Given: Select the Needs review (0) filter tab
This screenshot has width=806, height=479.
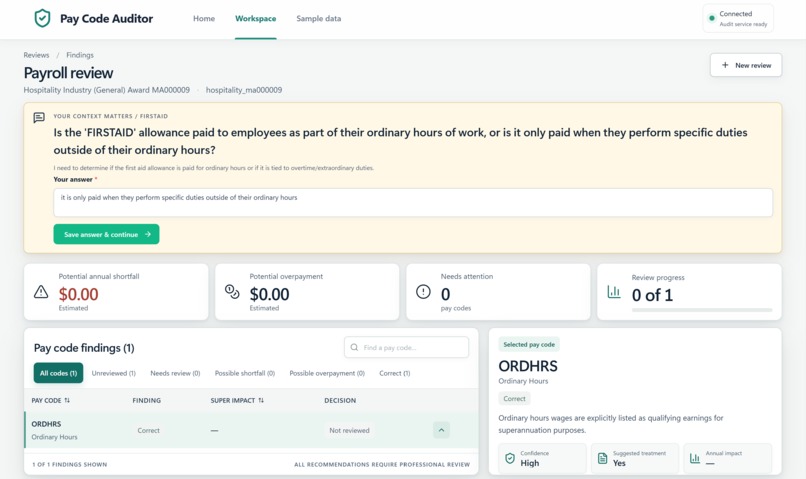Looking at the screenshot, I should click(x=175, y=373).
